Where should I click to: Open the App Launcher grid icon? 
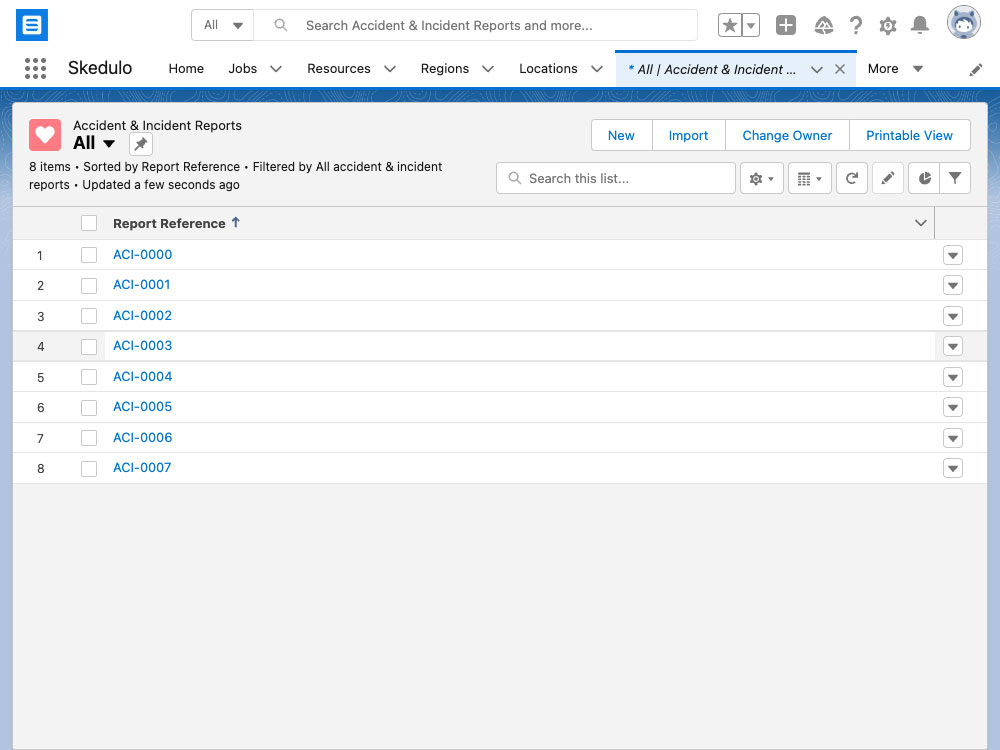(x=35, y=68)
